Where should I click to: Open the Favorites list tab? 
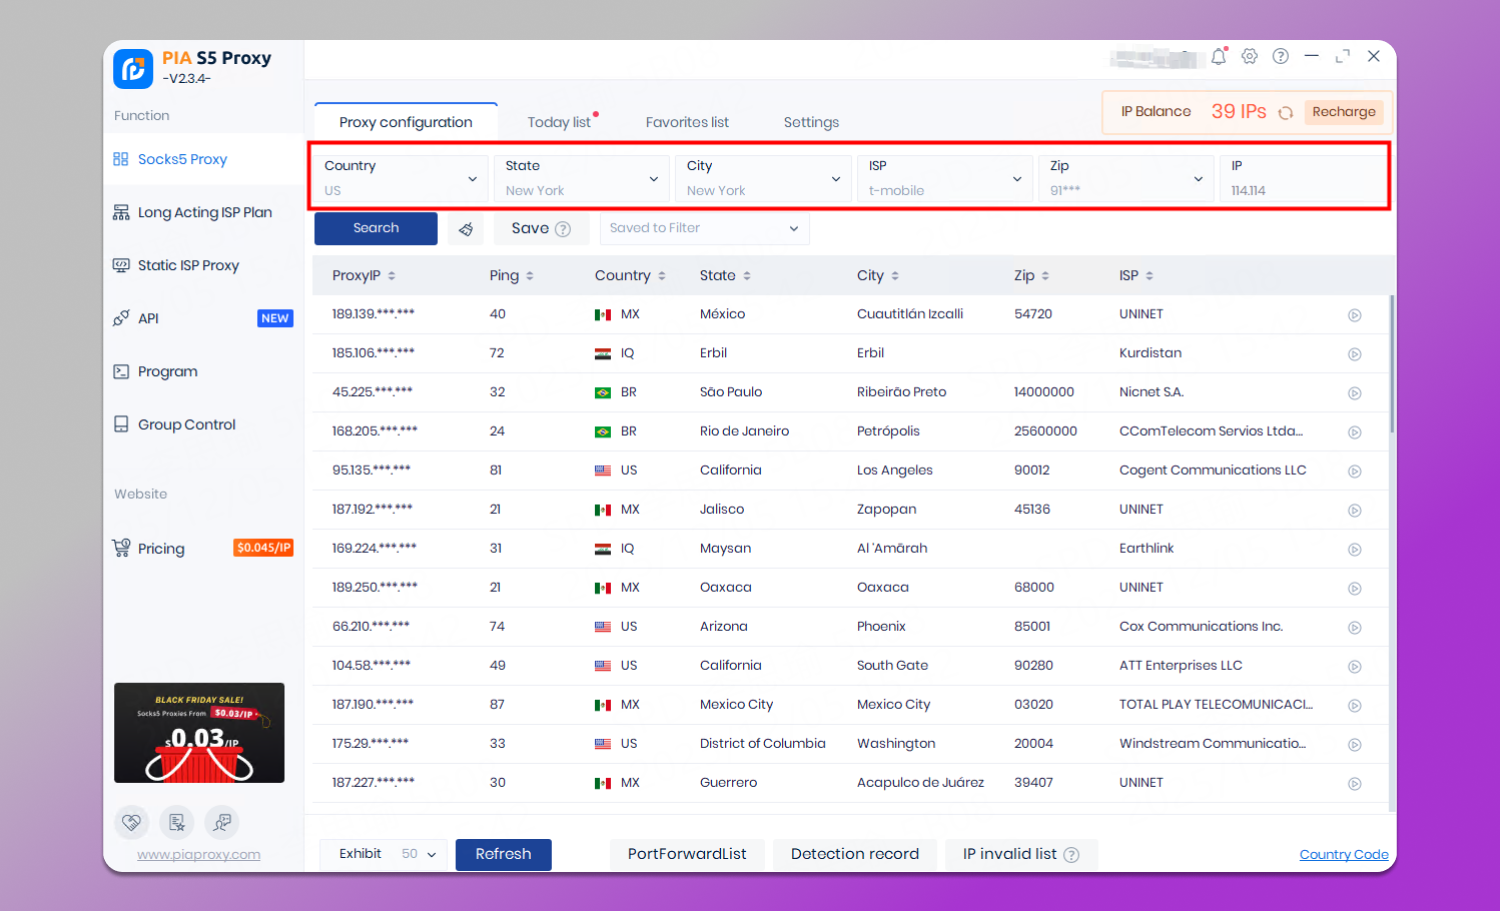[687, 122]
